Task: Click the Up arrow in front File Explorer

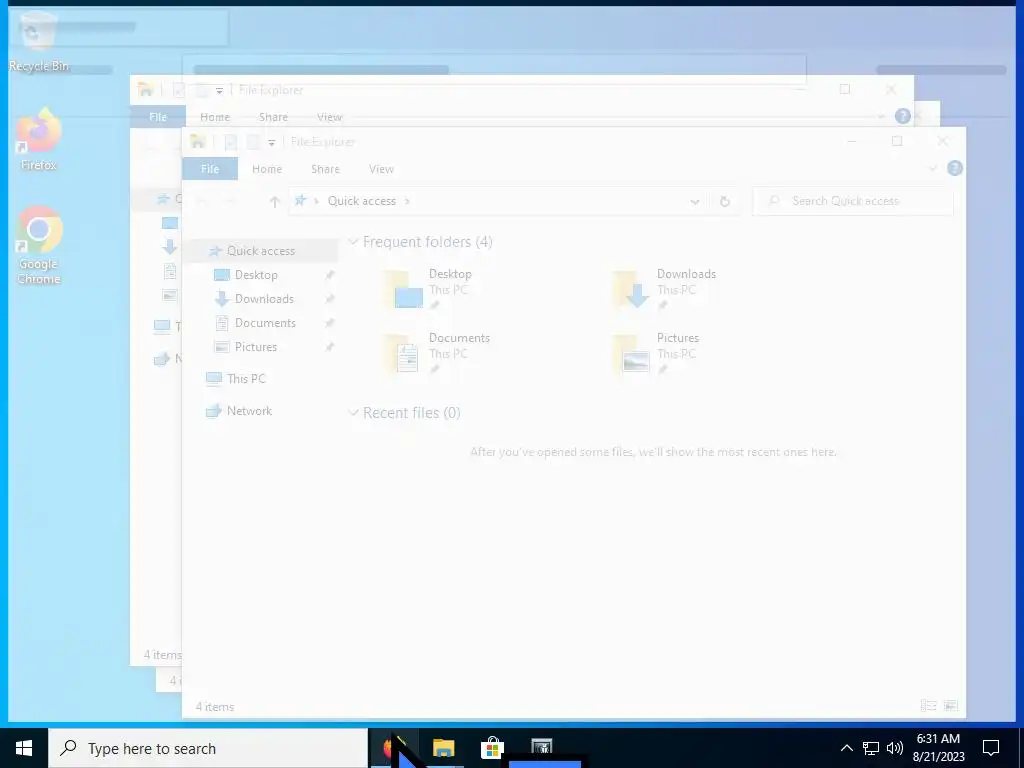Action: pyautogui.click(x=275, y=201)
